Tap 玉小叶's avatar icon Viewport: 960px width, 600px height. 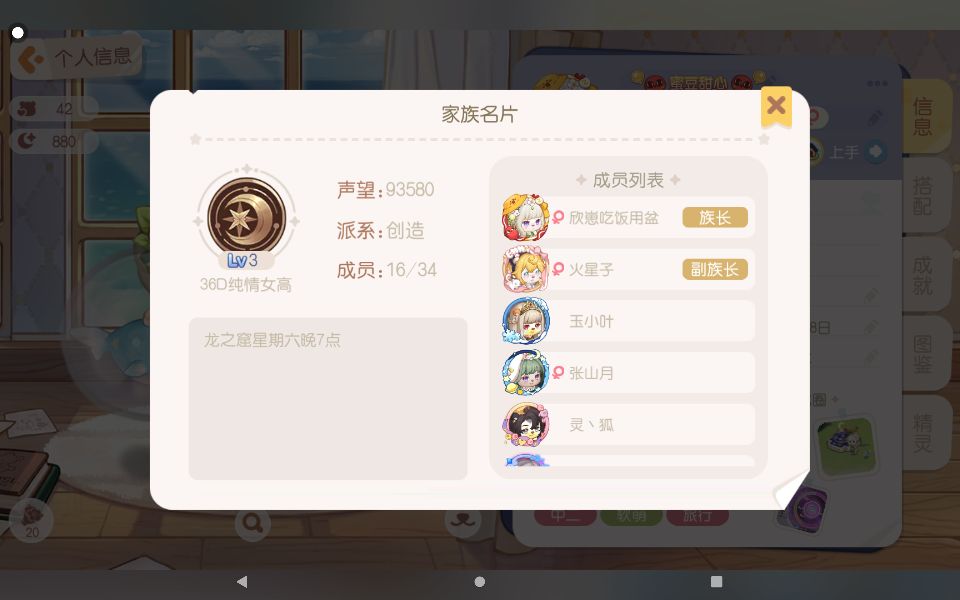pos(525,321)
